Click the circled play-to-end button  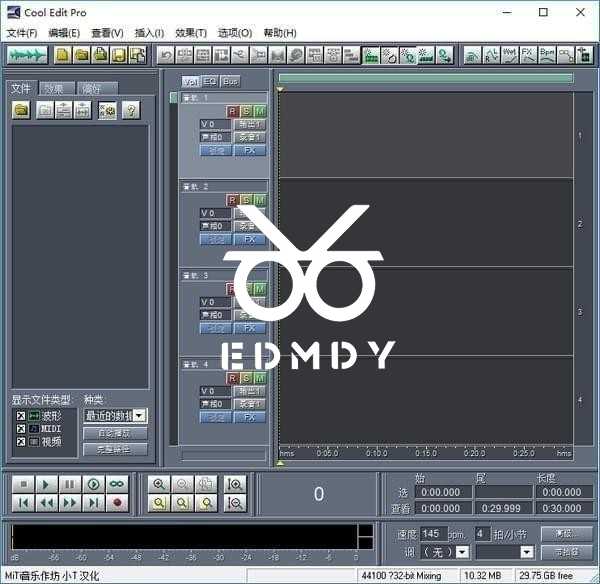[93, 484]
